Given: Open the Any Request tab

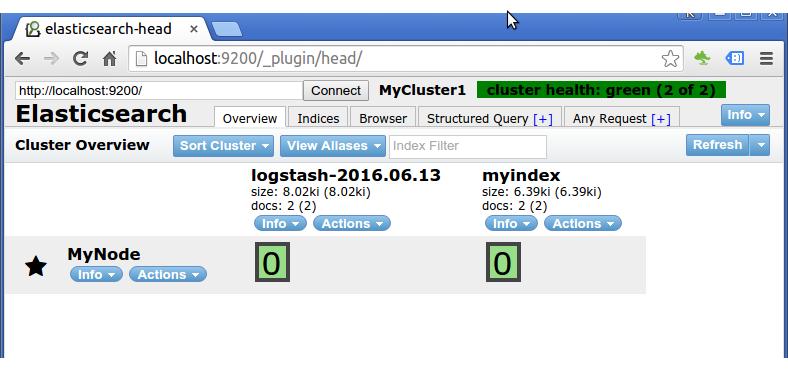Looking at the screenshot, I should (x=622, y=118).
